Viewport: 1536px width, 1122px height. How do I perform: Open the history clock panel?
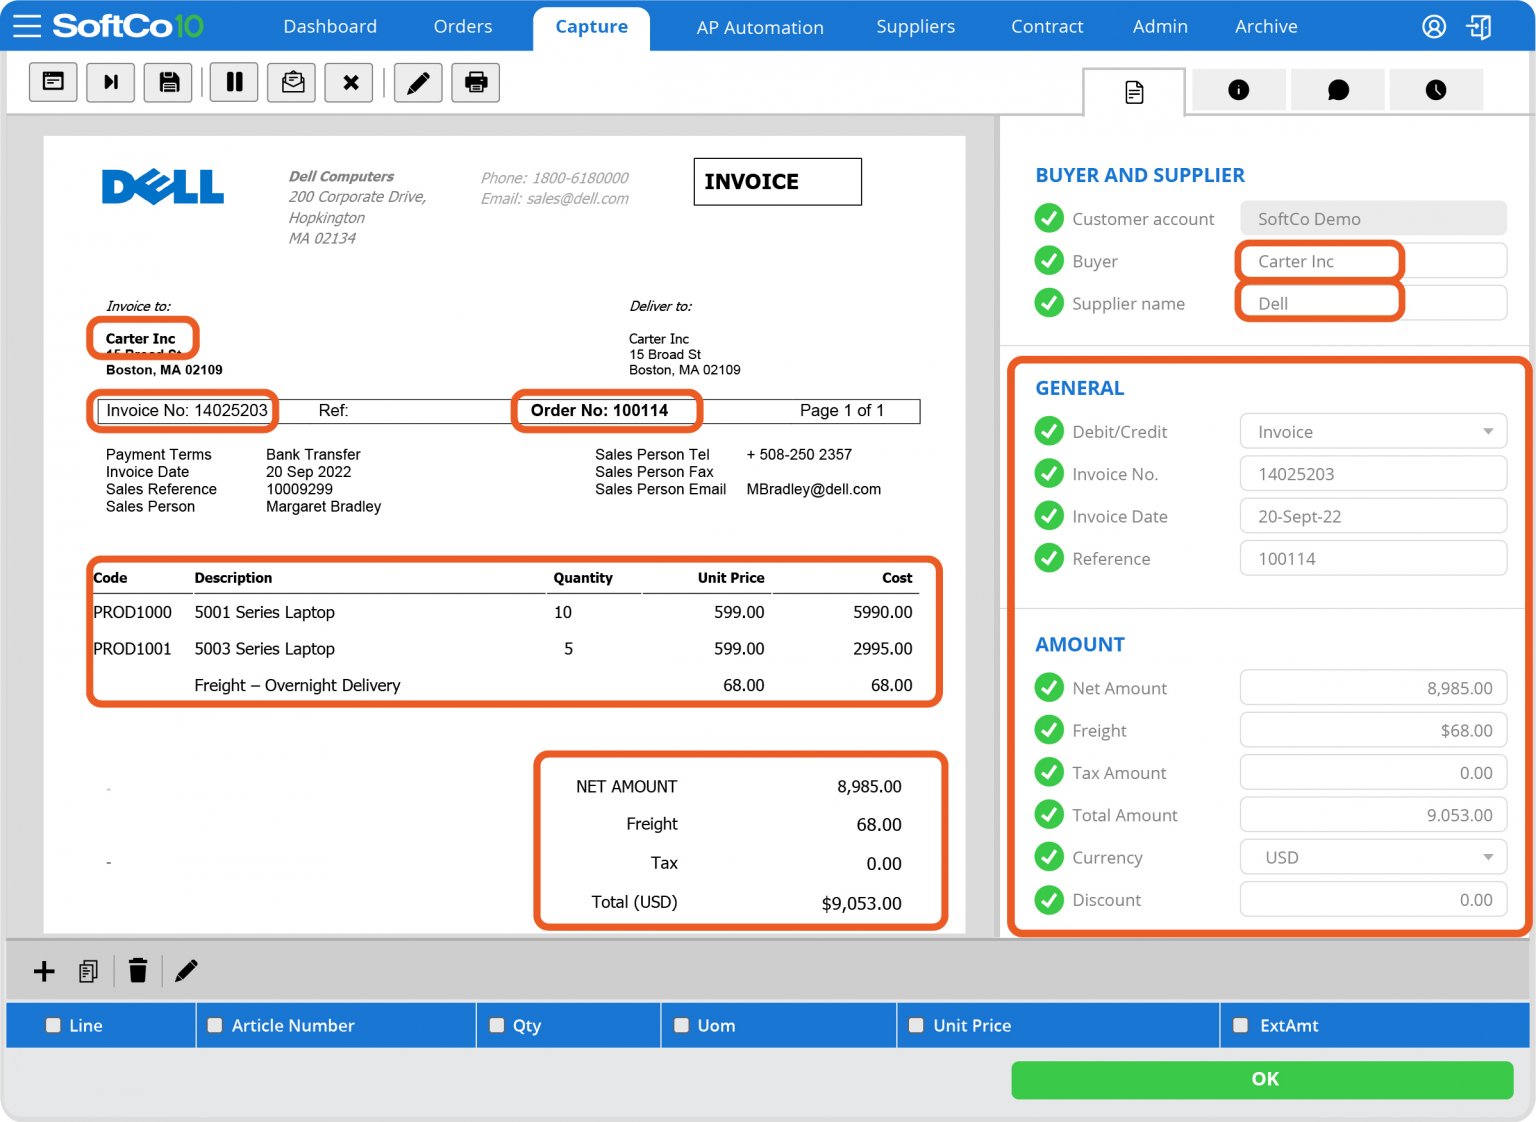[1436, 89]
